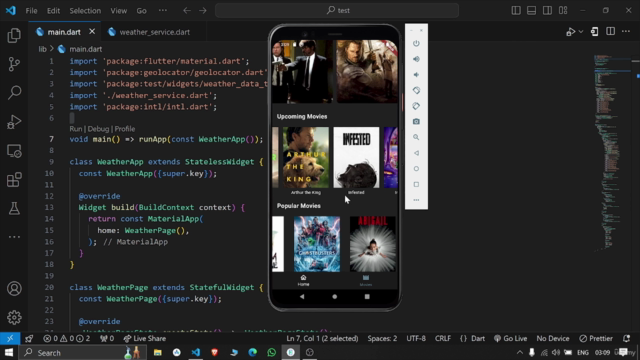Change UTF-8 file encoding
The image size is (640, 360).
coord(416,338)
